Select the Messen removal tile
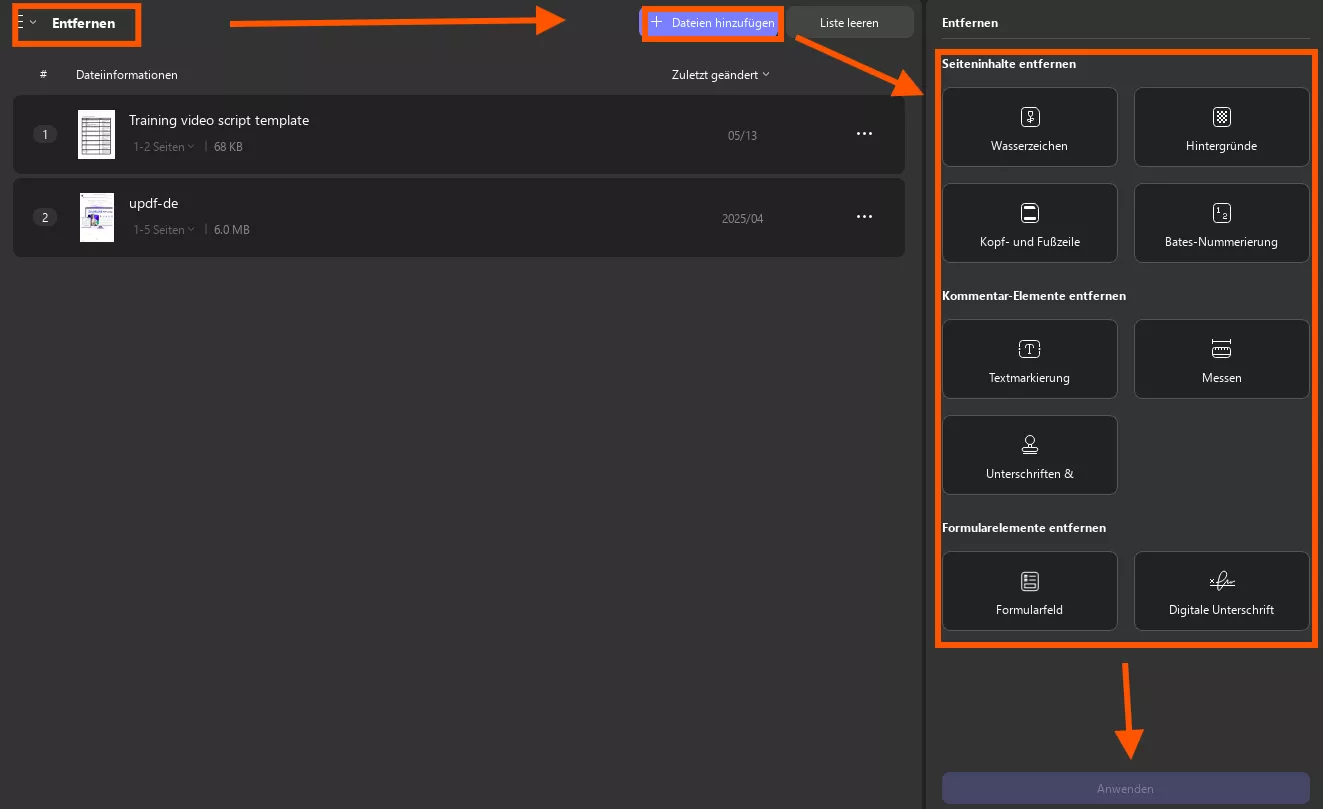1323x809 pixels. point(1221,359)
